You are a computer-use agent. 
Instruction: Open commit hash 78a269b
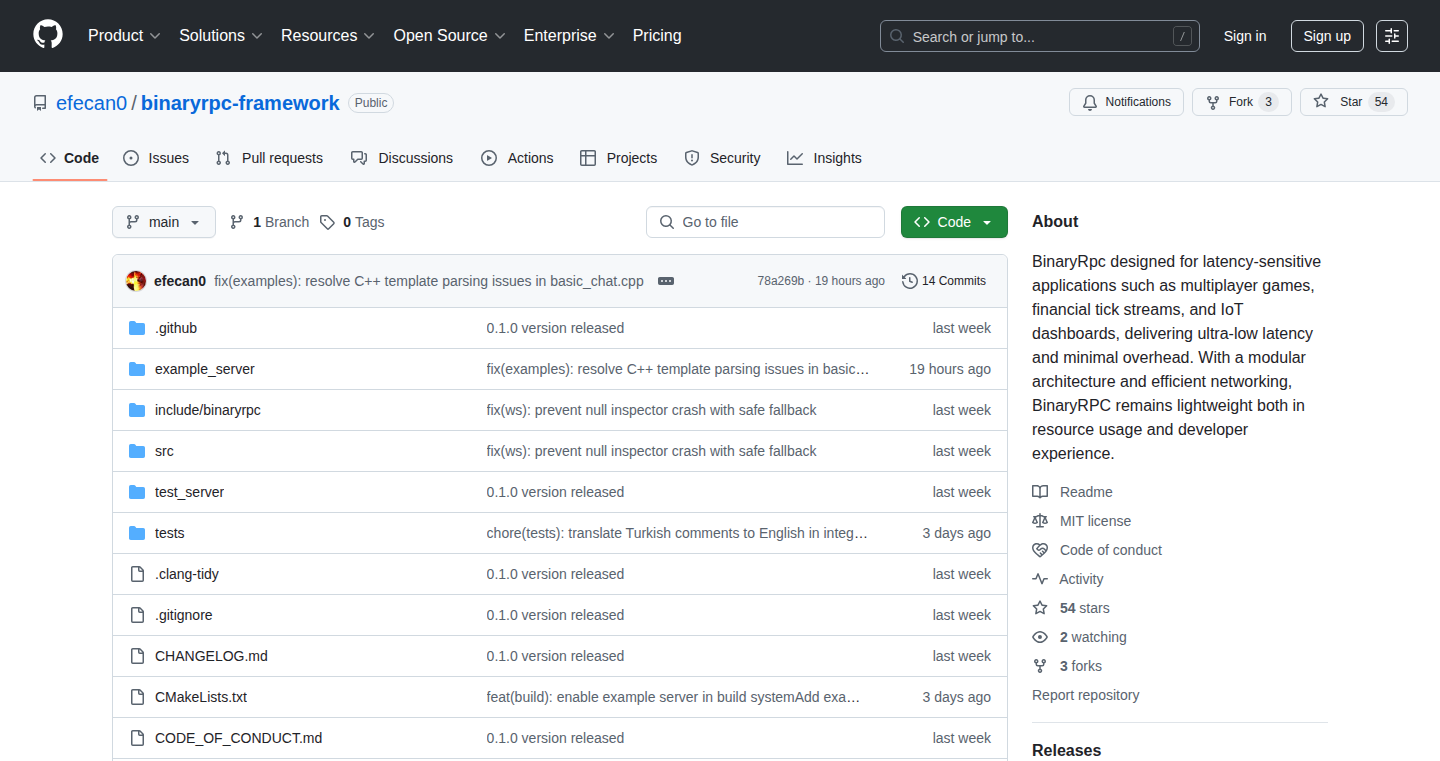(780, 281)
